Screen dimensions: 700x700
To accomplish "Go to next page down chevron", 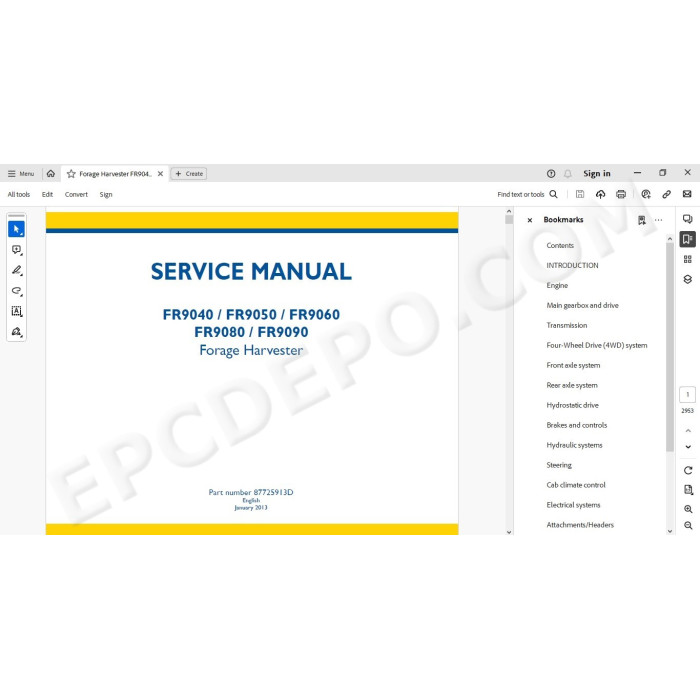I will click(688, 447).
